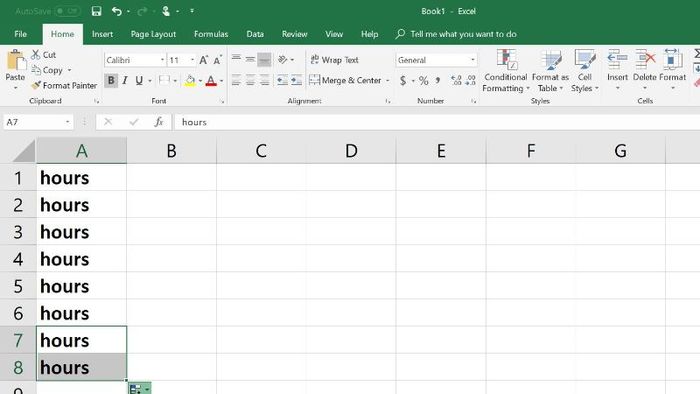
Task: Switch to the Formulas tab
Action: [211, 34]
